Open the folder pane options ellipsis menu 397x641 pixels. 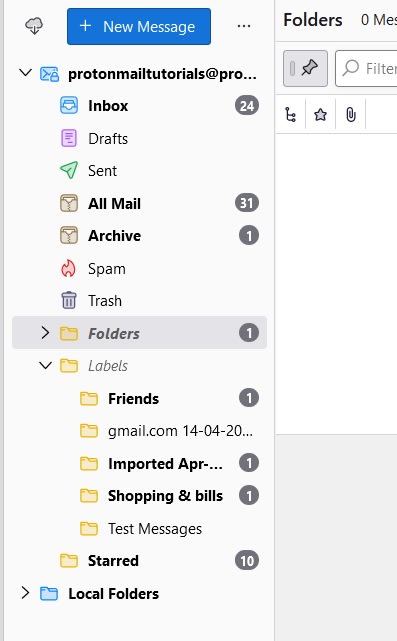tap(244, 26)
